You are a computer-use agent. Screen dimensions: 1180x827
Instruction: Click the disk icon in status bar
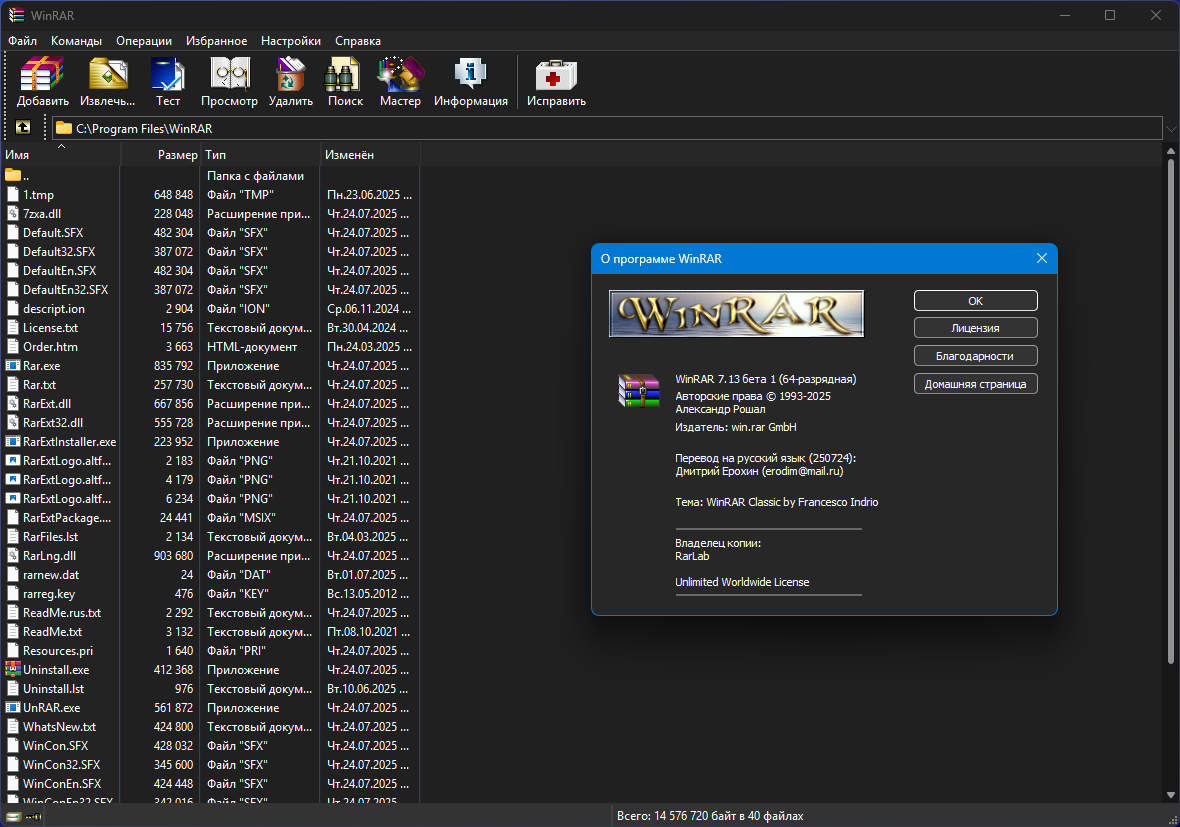(14, 816)
